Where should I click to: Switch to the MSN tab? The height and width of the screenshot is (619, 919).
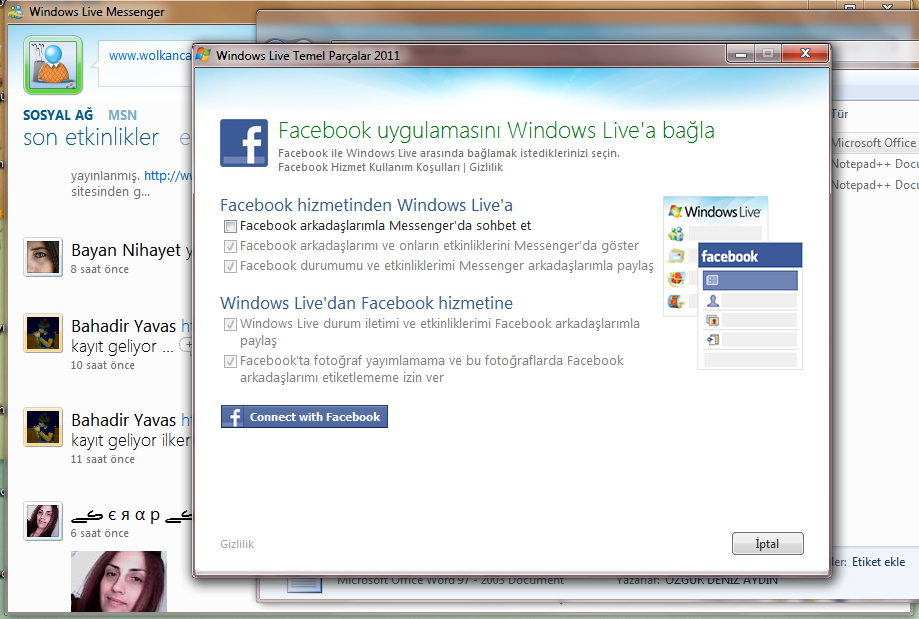(123, 116)
